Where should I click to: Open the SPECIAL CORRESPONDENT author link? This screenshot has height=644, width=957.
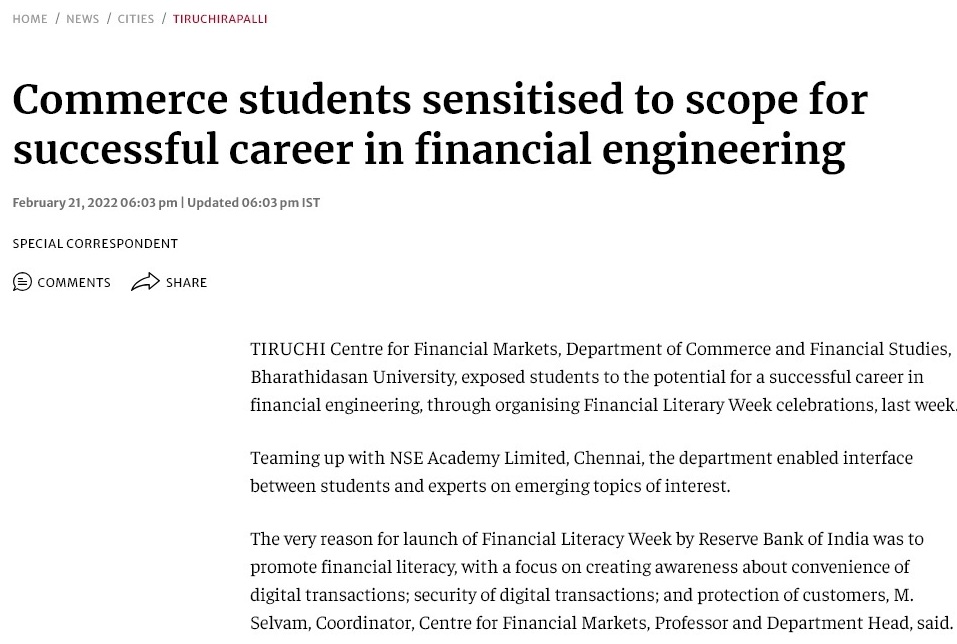[95, 244]
